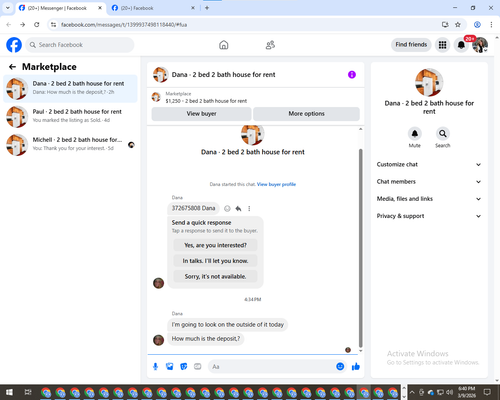The height and width of the screenshot is (400, 500).
Task: Send a thumbs-up like
Action: click(356, 367)
